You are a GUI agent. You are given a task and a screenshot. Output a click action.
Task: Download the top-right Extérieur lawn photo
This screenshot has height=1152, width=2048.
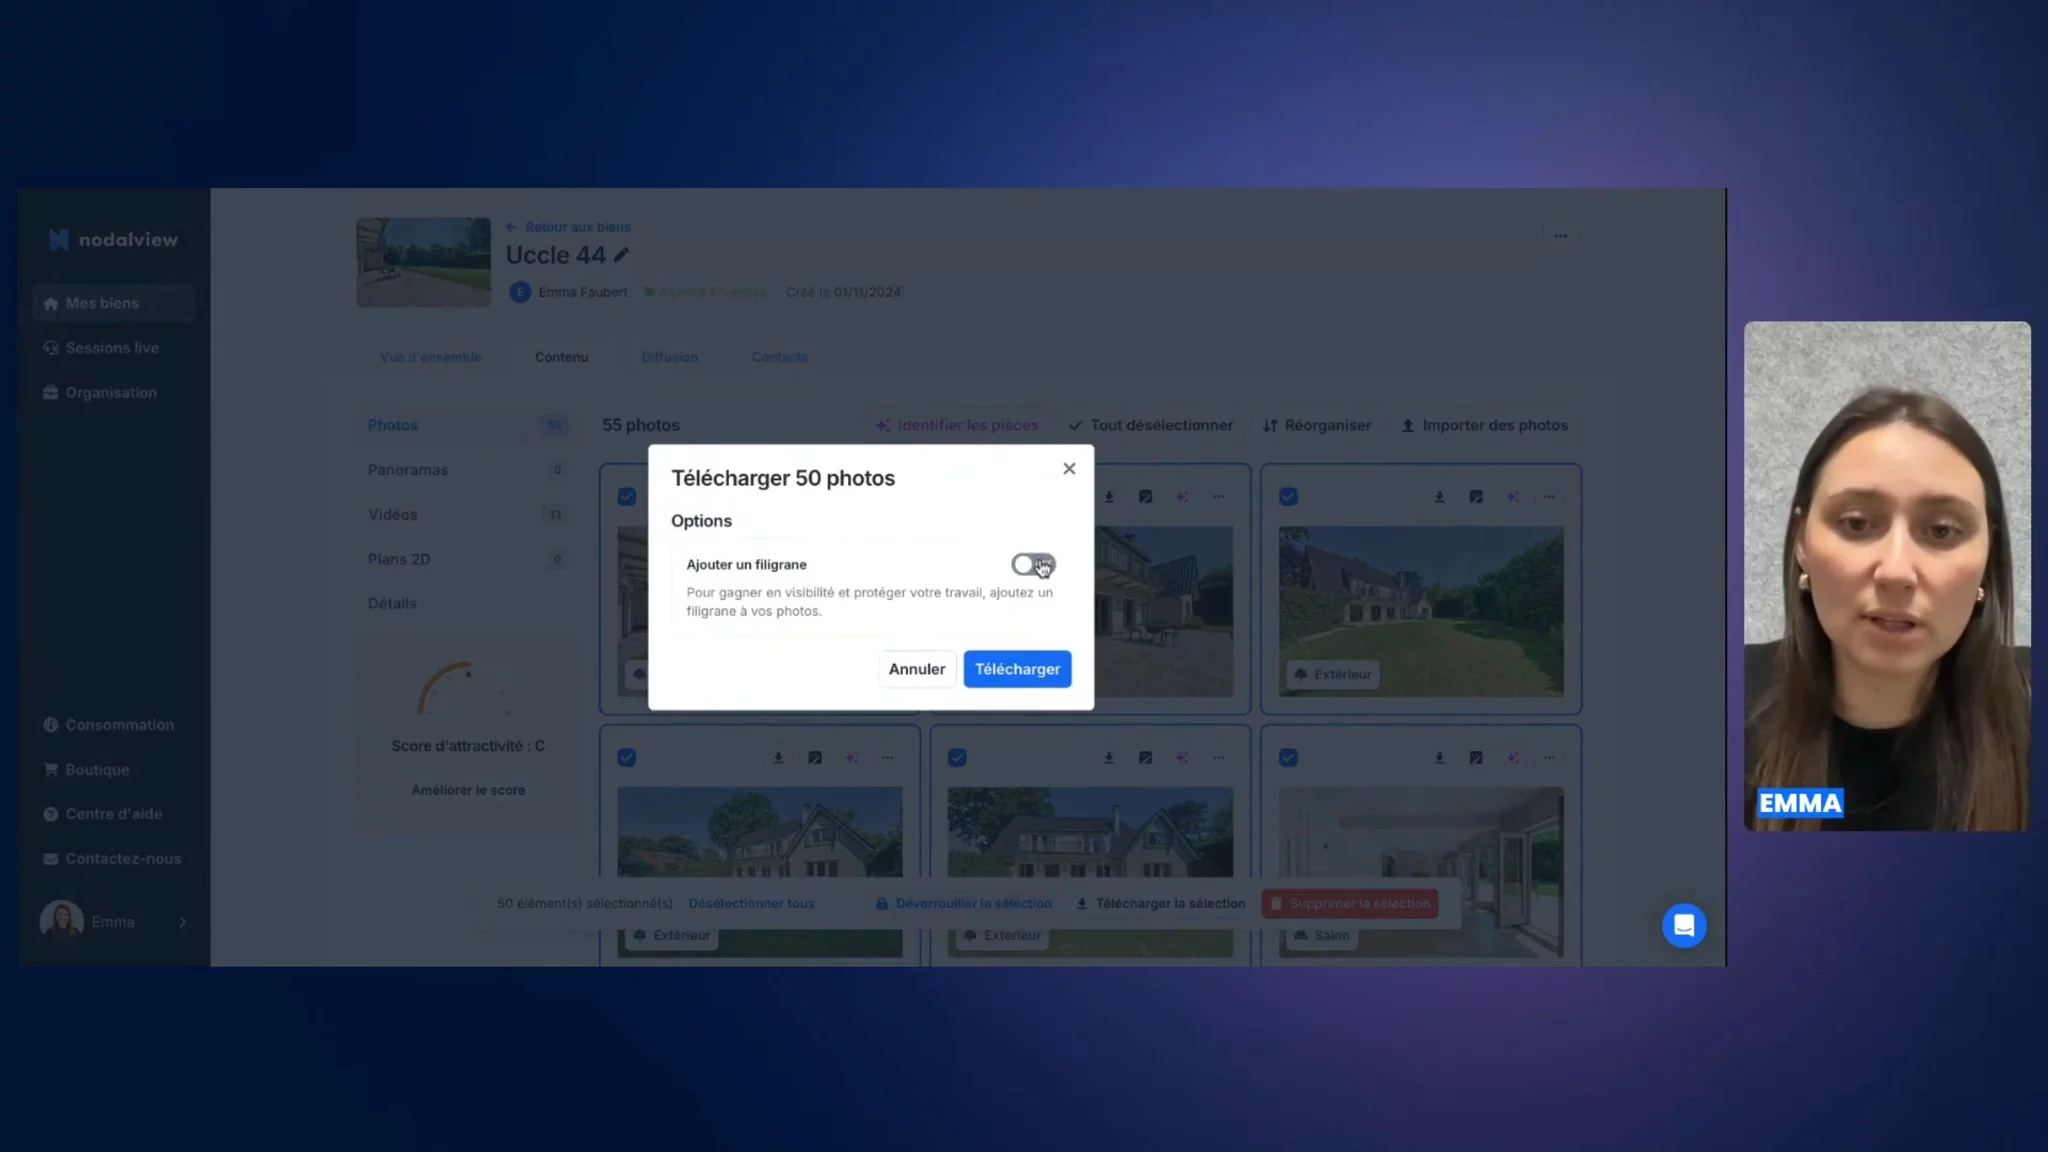pos(1440,497)
